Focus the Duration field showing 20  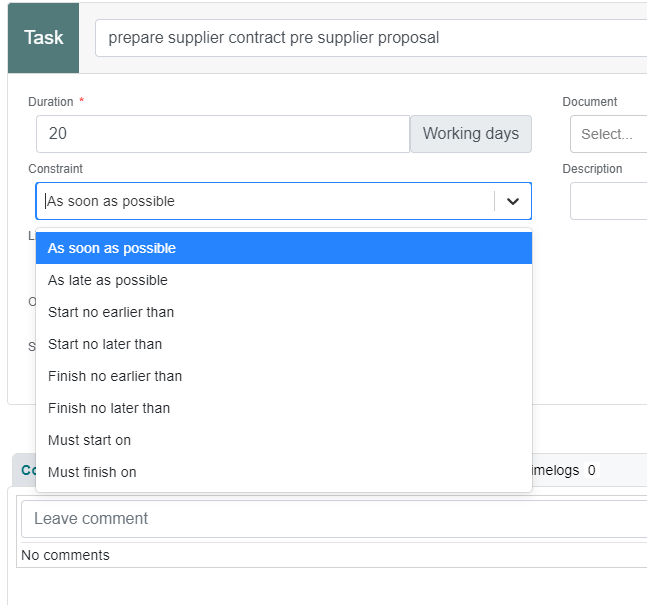click(223, 134)
